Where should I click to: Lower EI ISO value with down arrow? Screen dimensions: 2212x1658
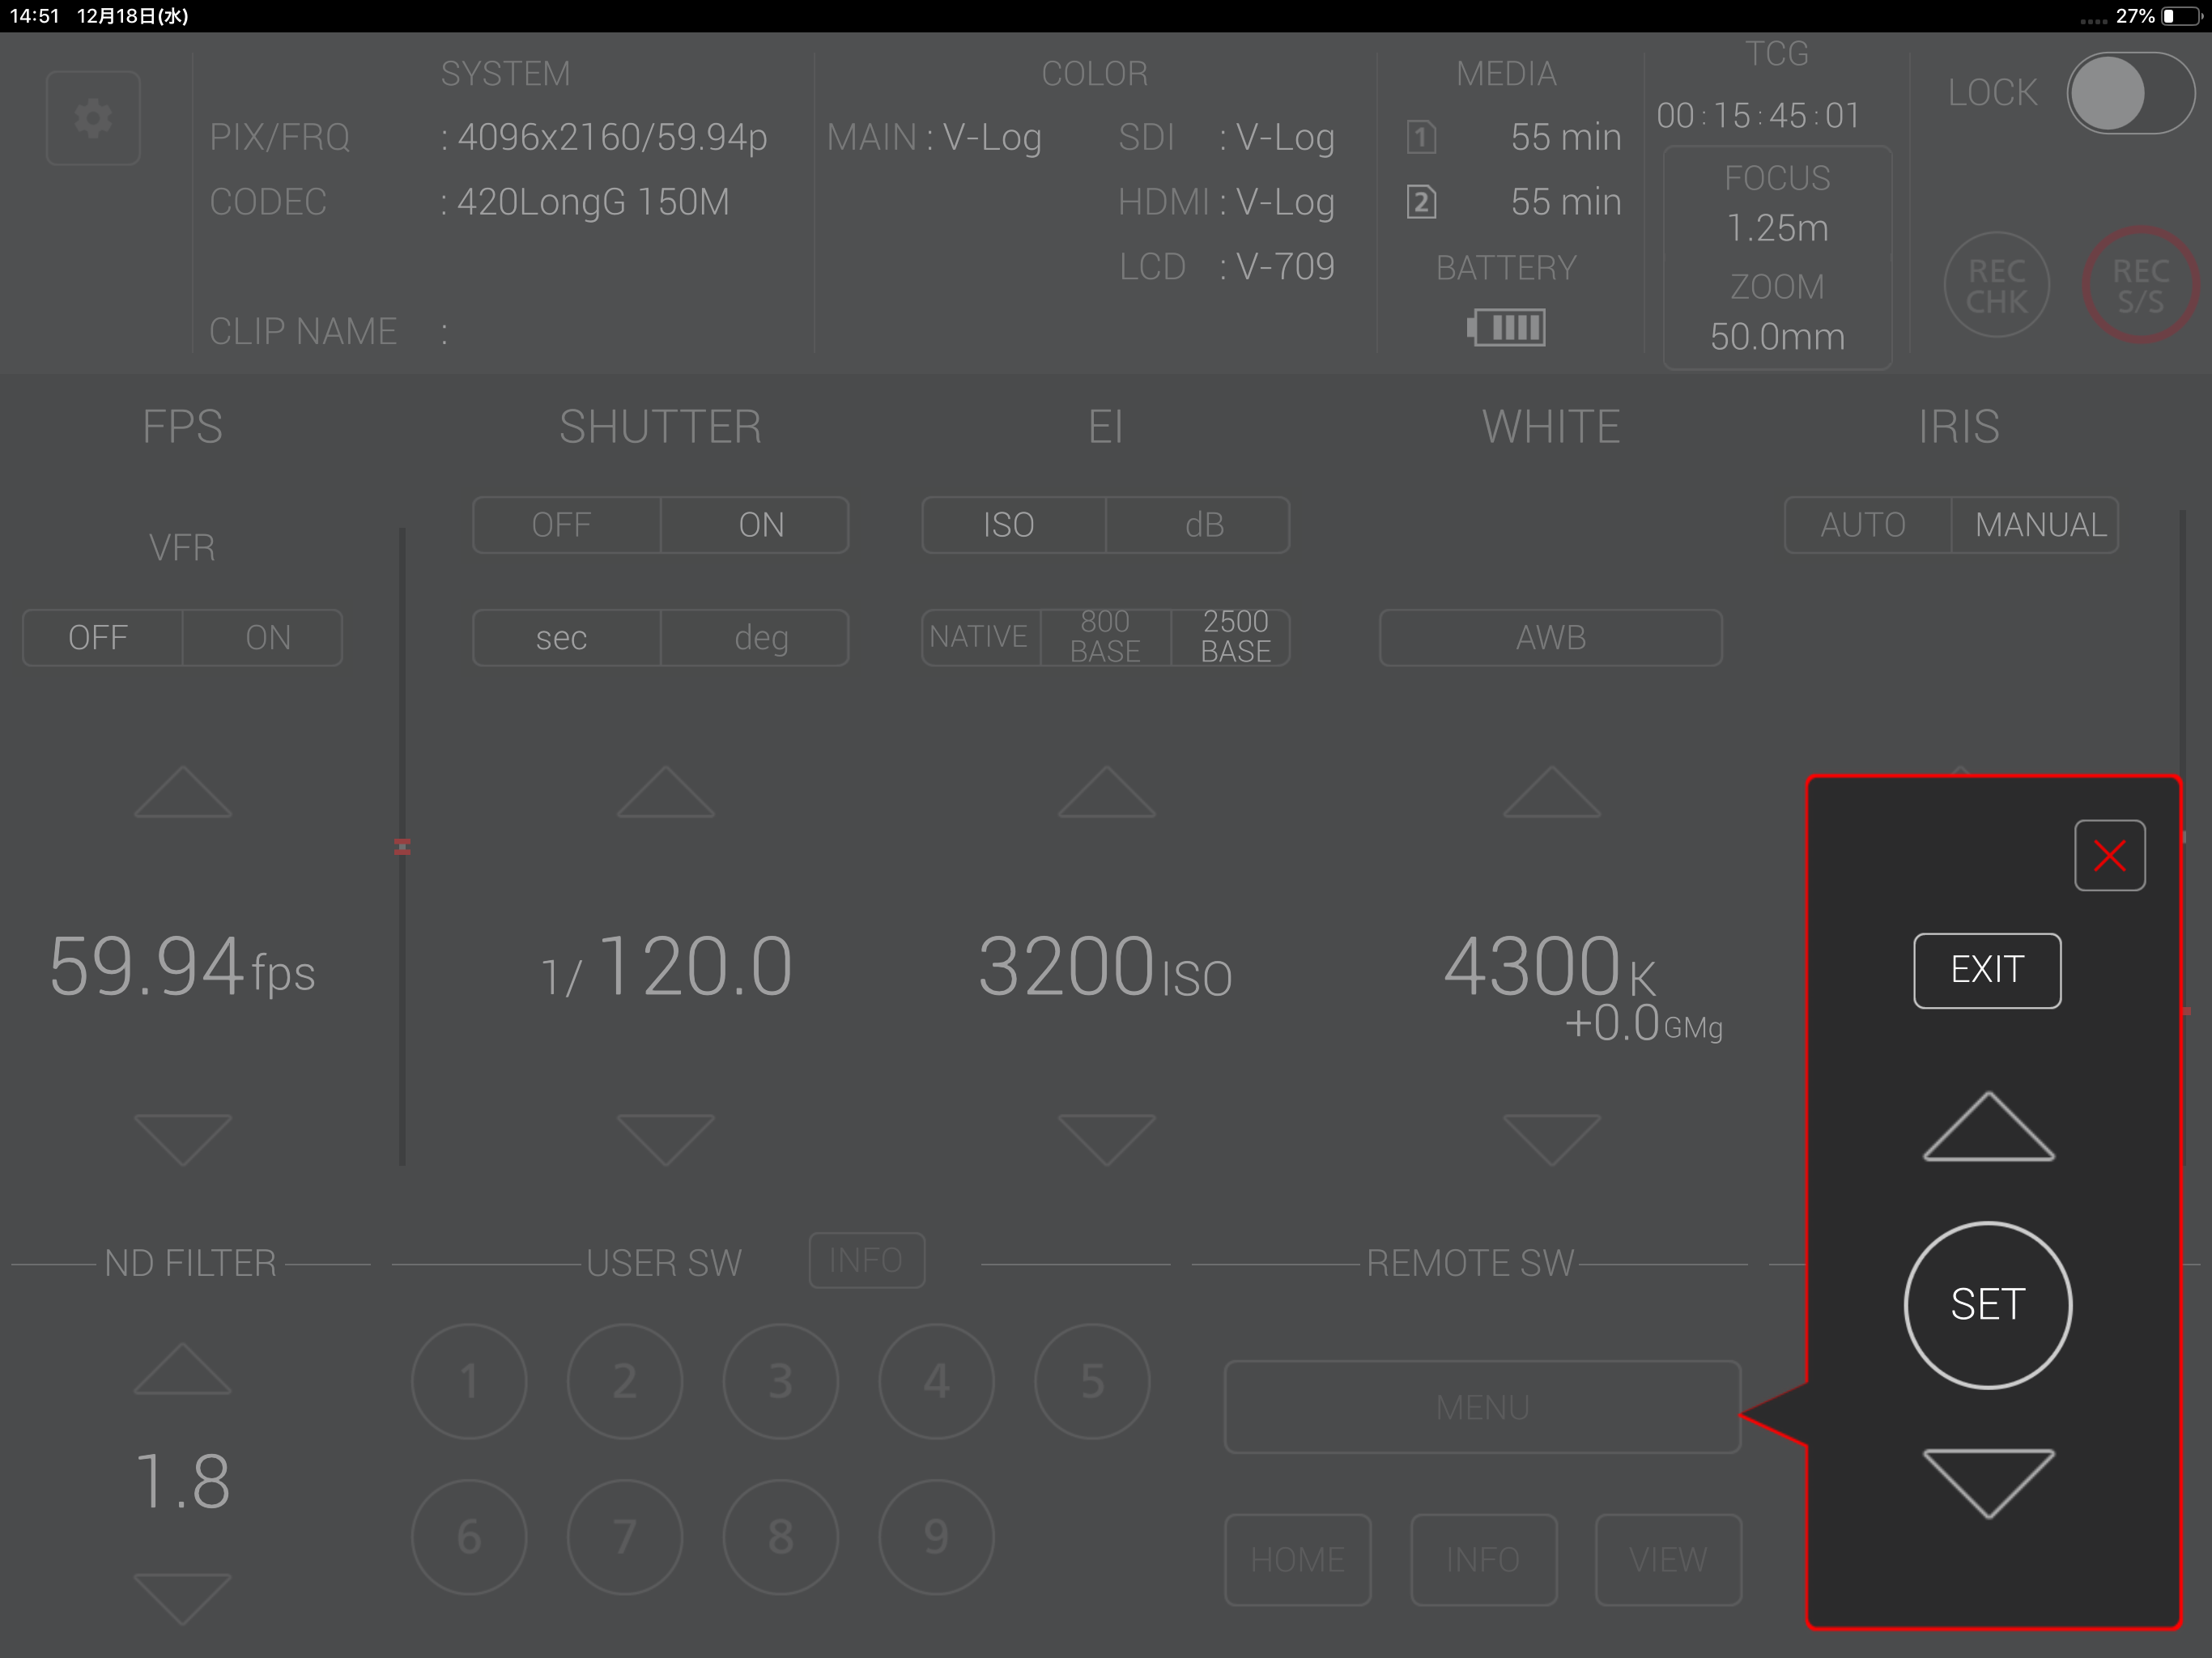pos(1107,1139)
